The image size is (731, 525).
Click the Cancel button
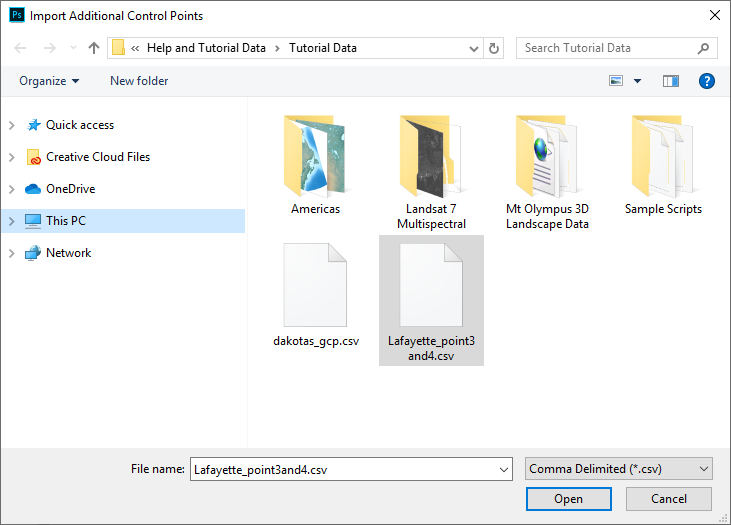669,499
